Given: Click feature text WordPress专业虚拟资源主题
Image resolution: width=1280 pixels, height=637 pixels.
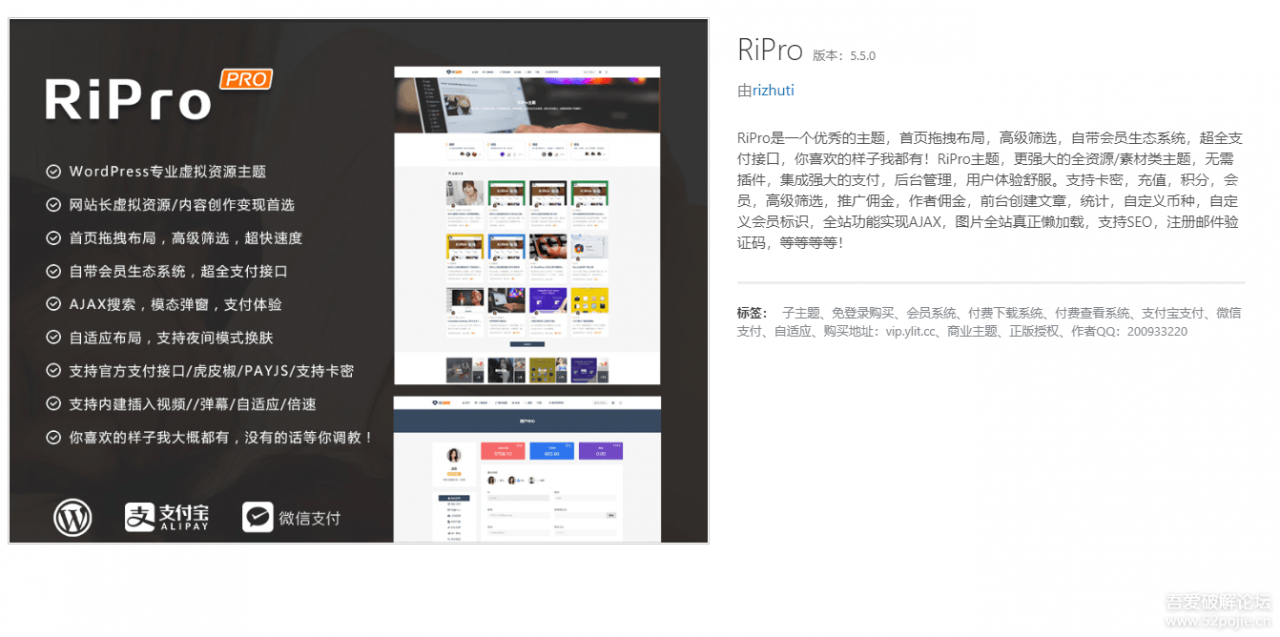Looking at the screenshot, I should (167, 171).
